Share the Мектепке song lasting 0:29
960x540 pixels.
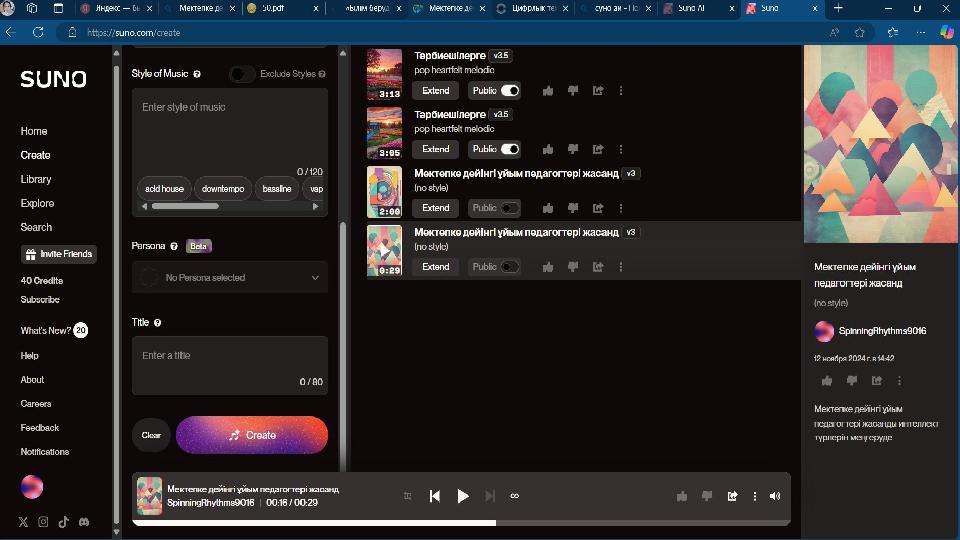[598, 267]
